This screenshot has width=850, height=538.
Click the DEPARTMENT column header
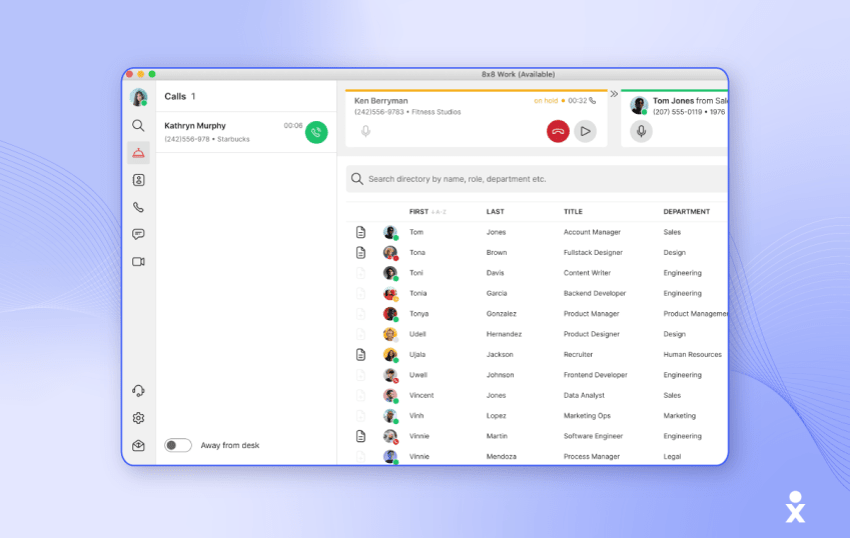tap(686, 212)
